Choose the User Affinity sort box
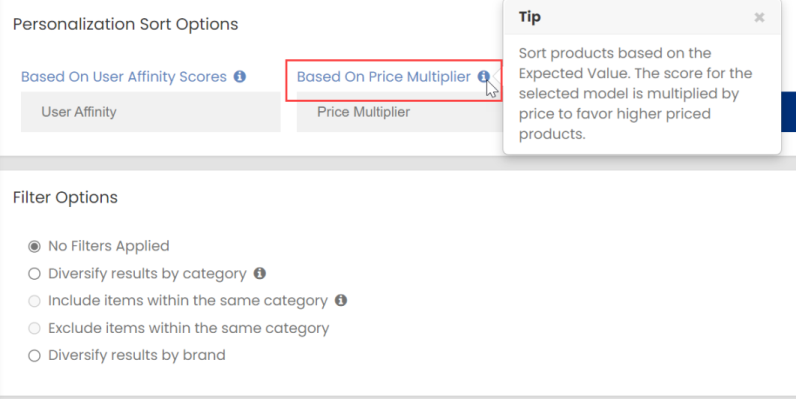796x399 pixels. click(x=151, y=112)
